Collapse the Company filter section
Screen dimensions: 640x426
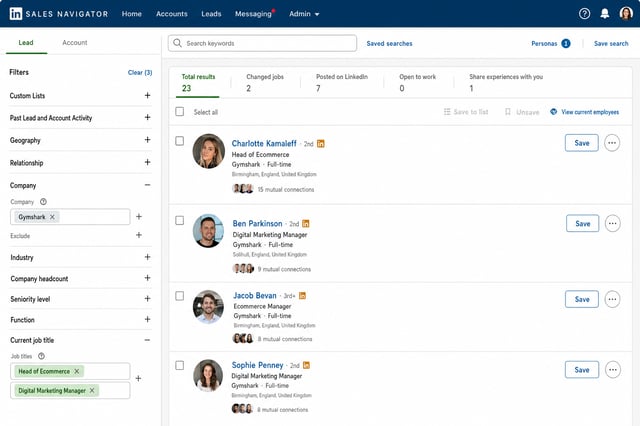pyautogui.click(x=147, y=185)
